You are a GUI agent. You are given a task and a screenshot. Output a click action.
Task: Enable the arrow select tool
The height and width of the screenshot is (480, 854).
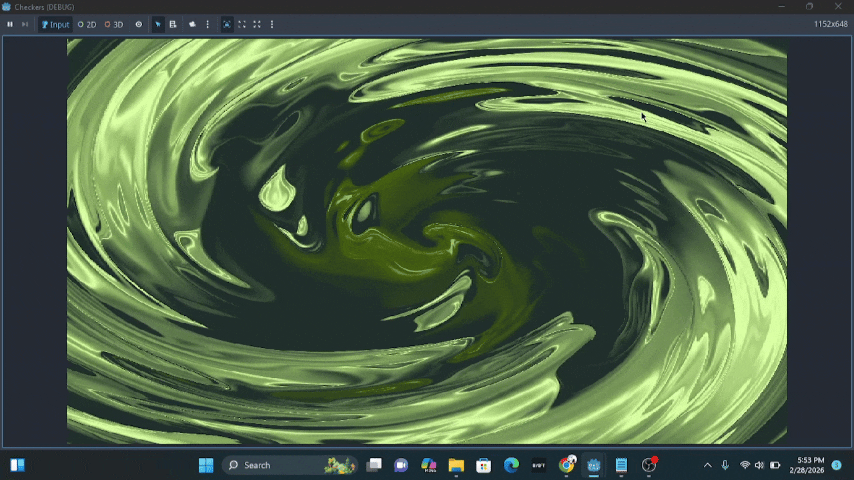point(158,25)
